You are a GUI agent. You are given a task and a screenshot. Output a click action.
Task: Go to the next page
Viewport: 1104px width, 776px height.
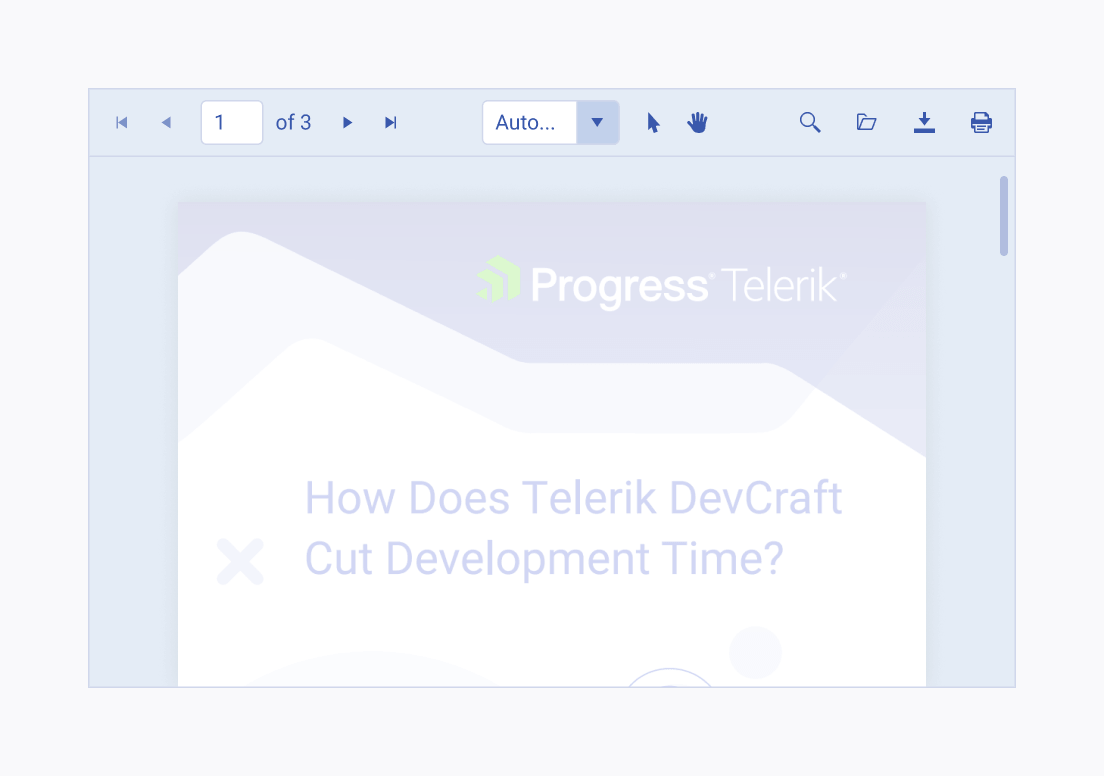(347, 123)
